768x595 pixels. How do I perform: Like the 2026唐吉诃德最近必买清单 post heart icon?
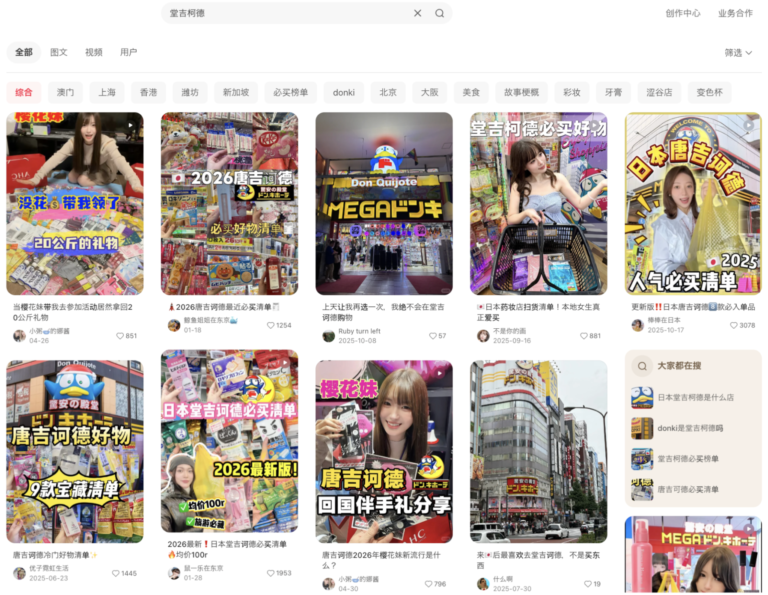[270, 325]
